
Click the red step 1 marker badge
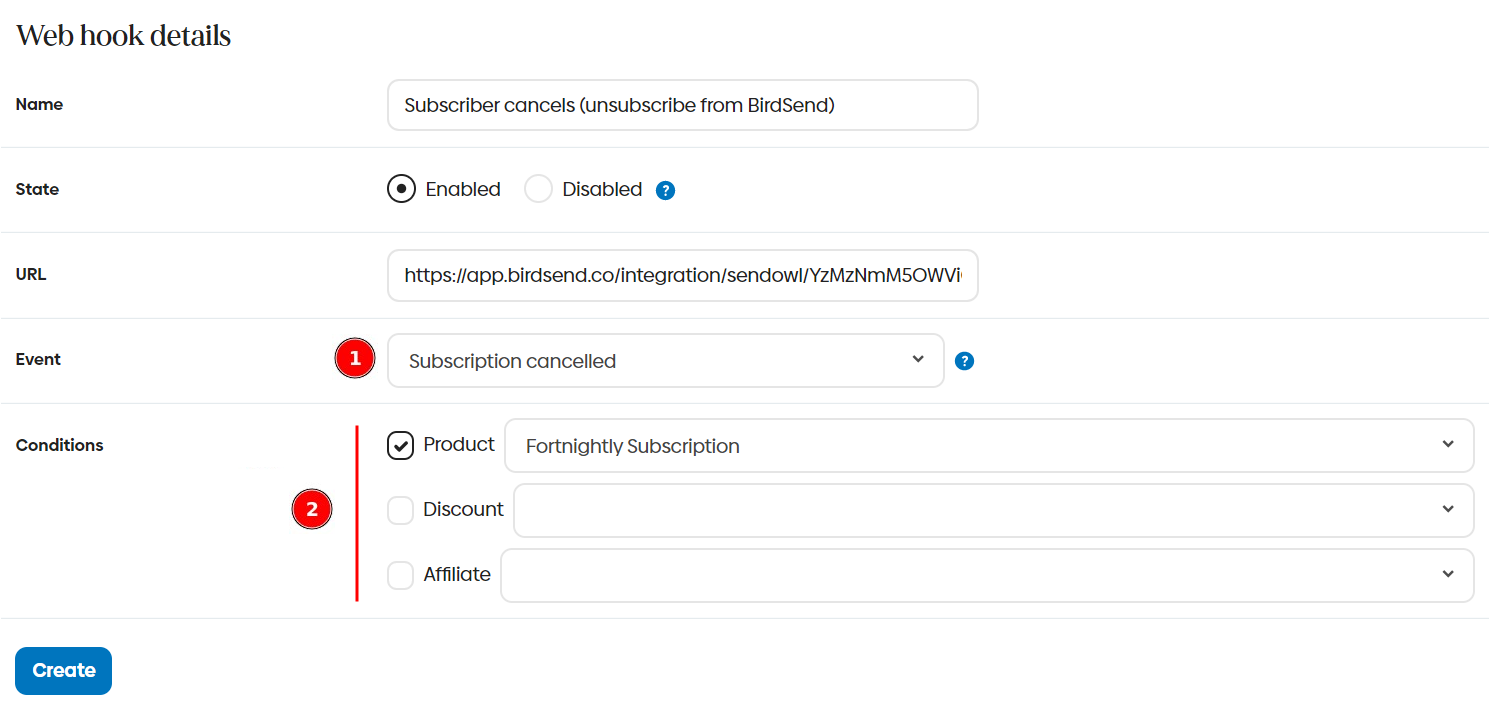354,358
